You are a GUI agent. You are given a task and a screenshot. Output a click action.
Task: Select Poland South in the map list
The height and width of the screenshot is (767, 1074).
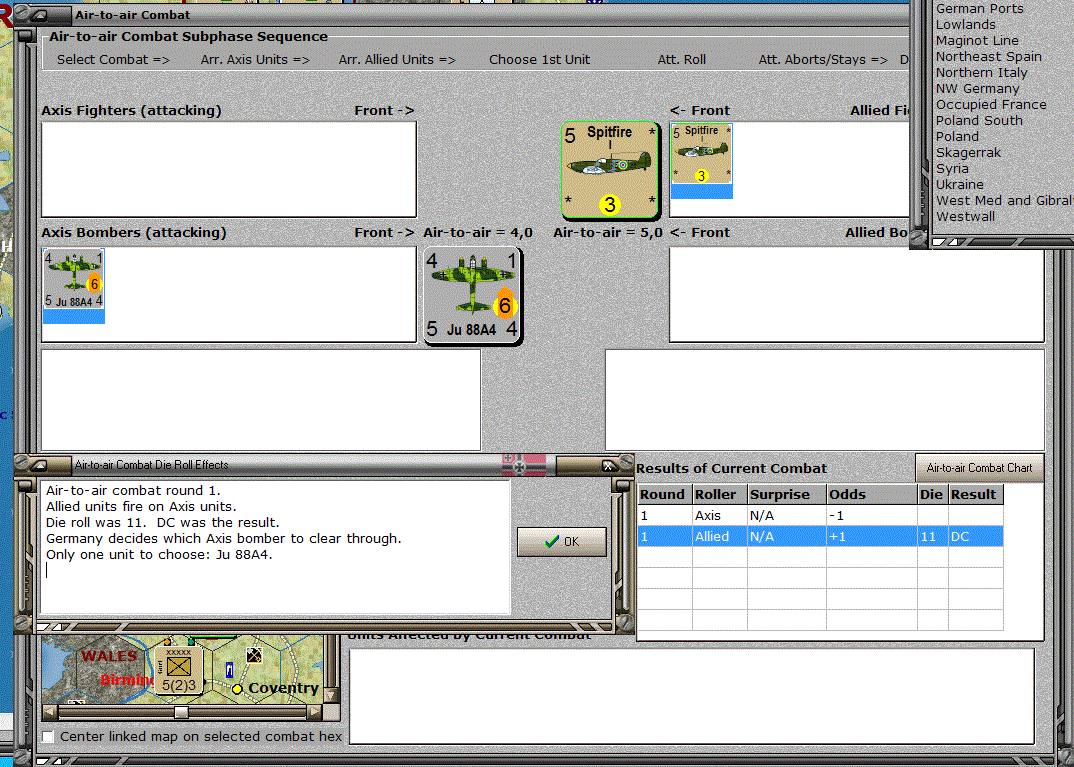pyautogui.click(x=979, y=121)
